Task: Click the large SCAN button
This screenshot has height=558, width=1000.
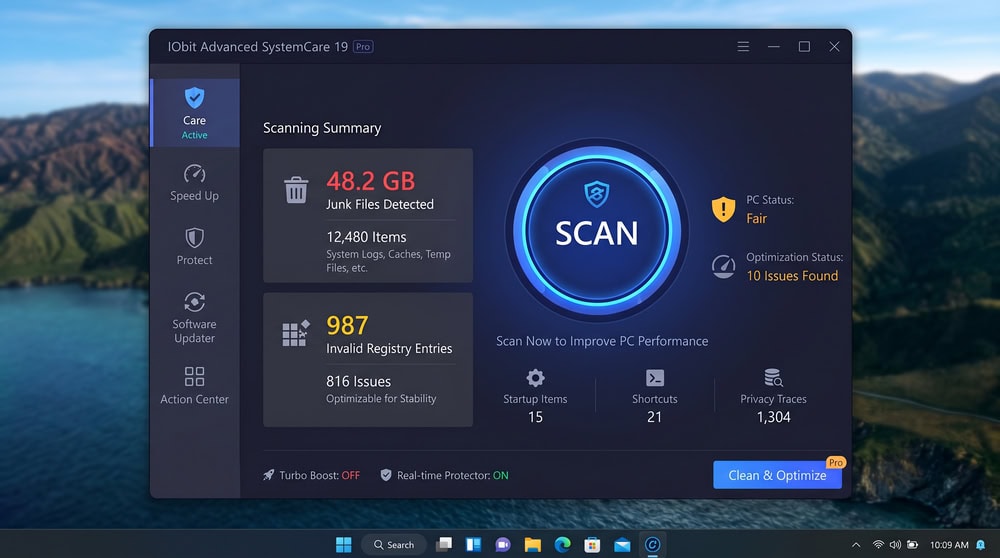Action: click(x=597, y=230)
